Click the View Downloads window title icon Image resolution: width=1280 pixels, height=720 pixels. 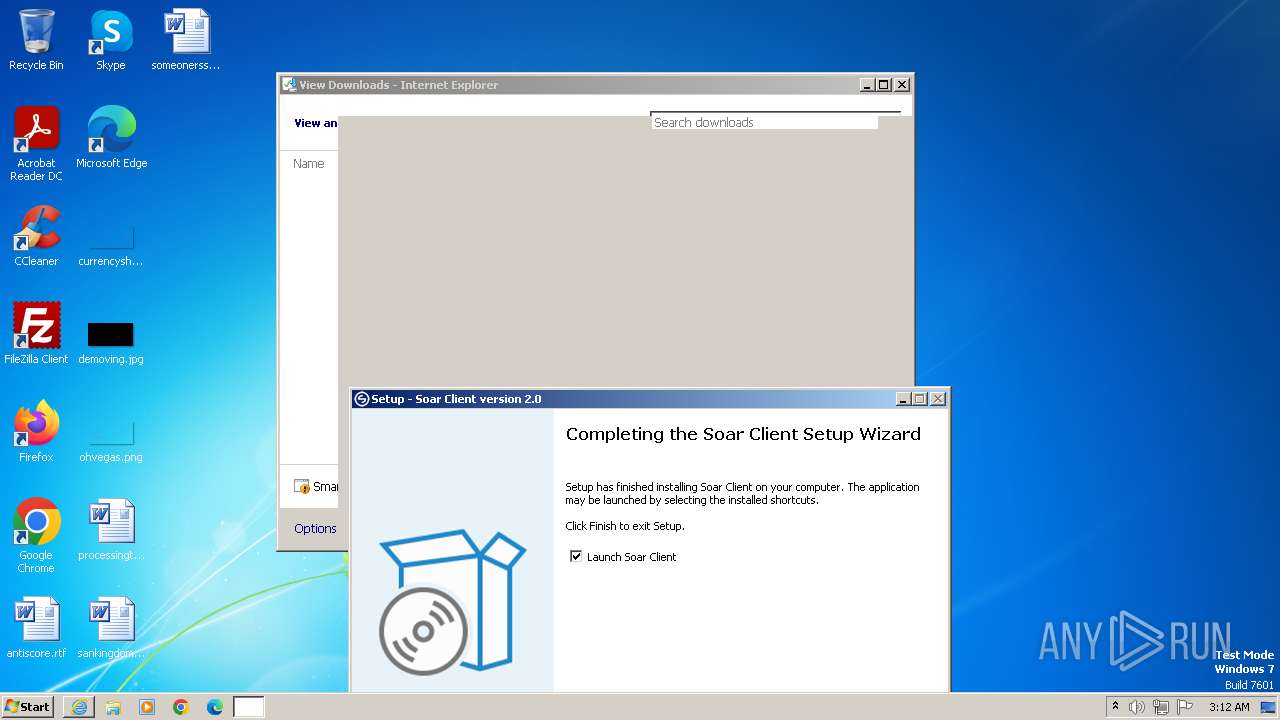point(289,85)
